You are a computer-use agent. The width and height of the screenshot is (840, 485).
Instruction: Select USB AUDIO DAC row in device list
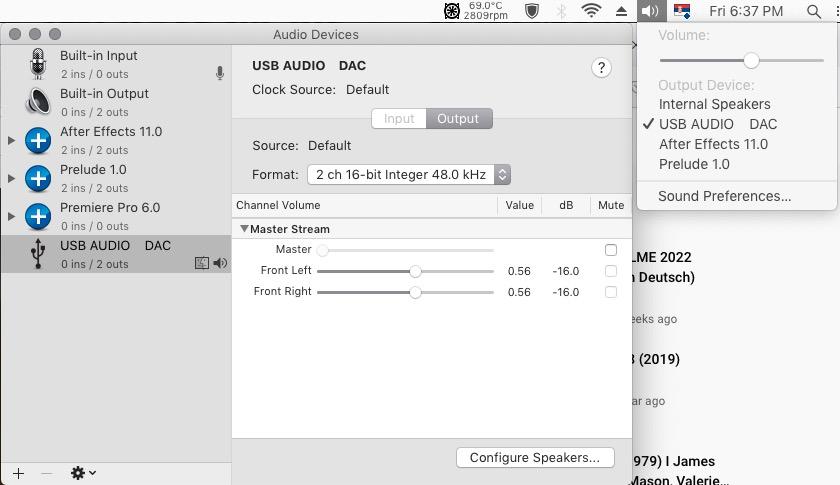point(116,254)
